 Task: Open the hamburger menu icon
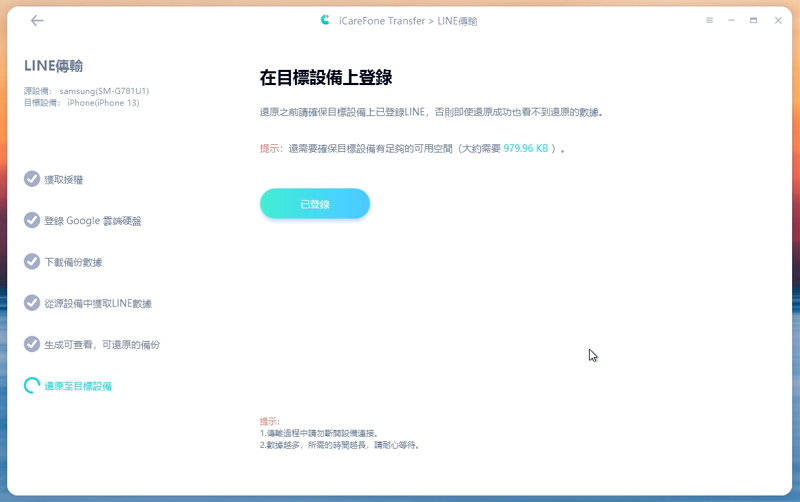(x=709, y=20)
